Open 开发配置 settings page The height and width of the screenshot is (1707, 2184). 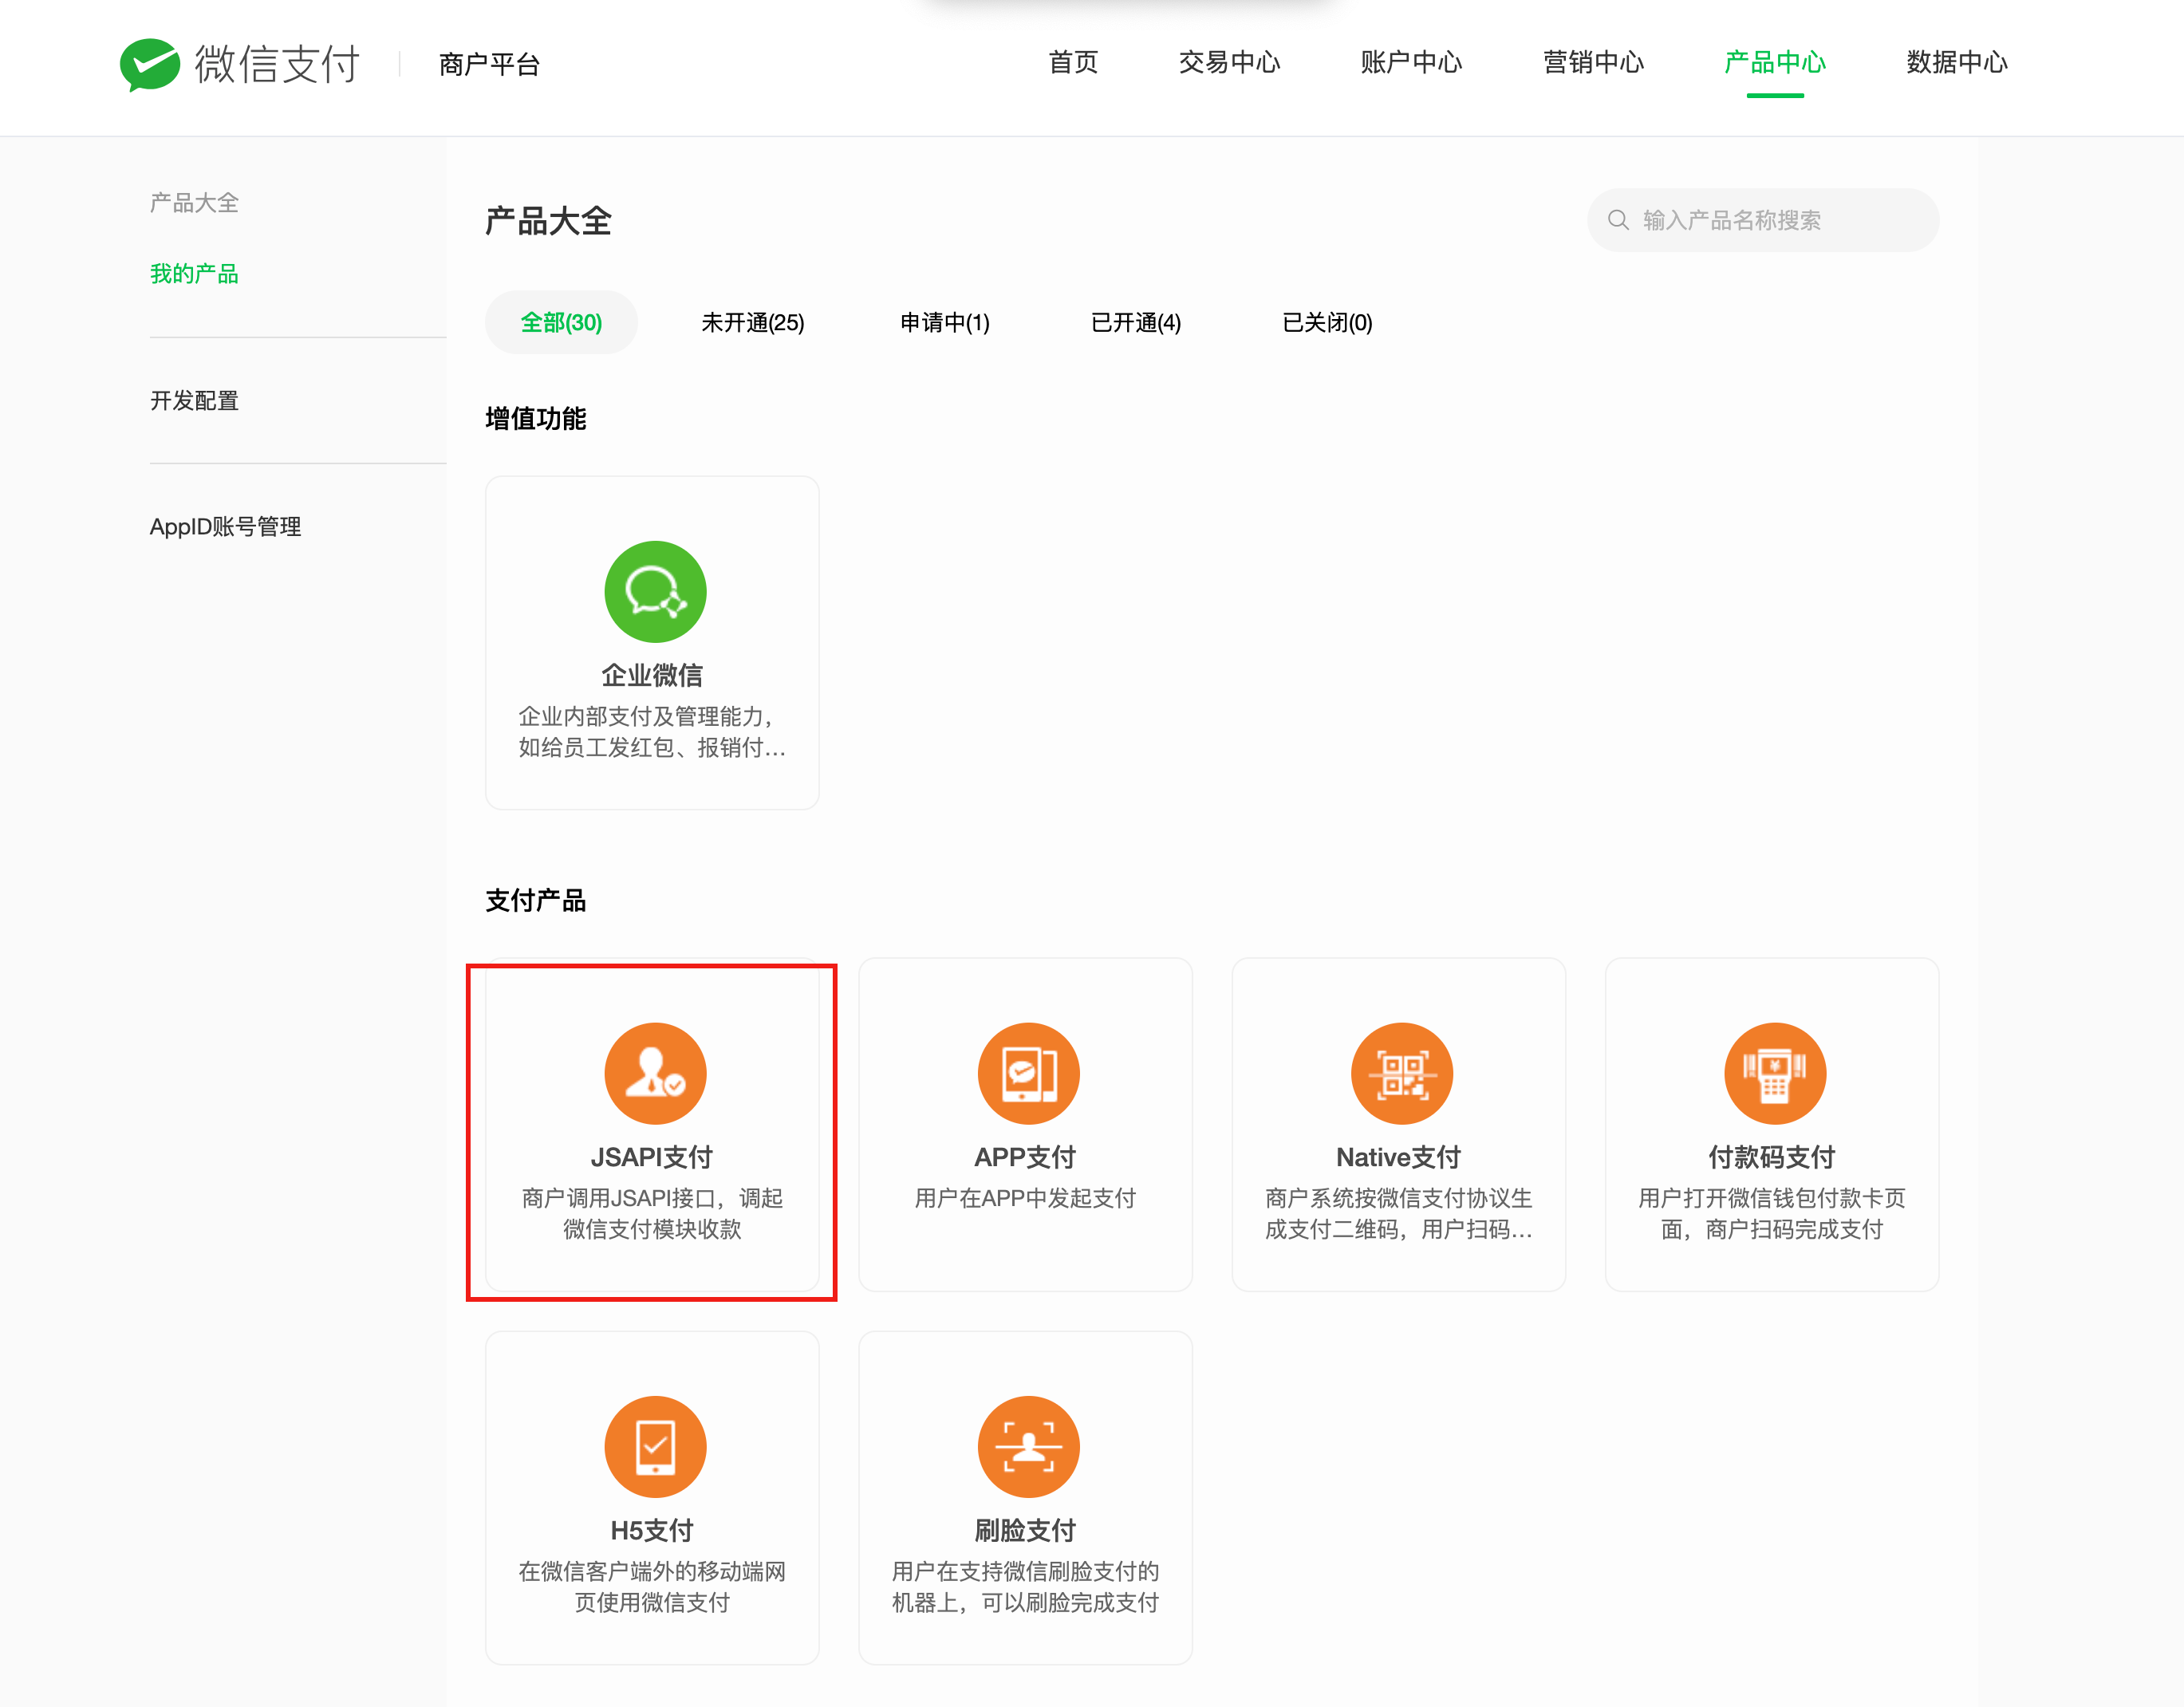[x=194, y=400]
